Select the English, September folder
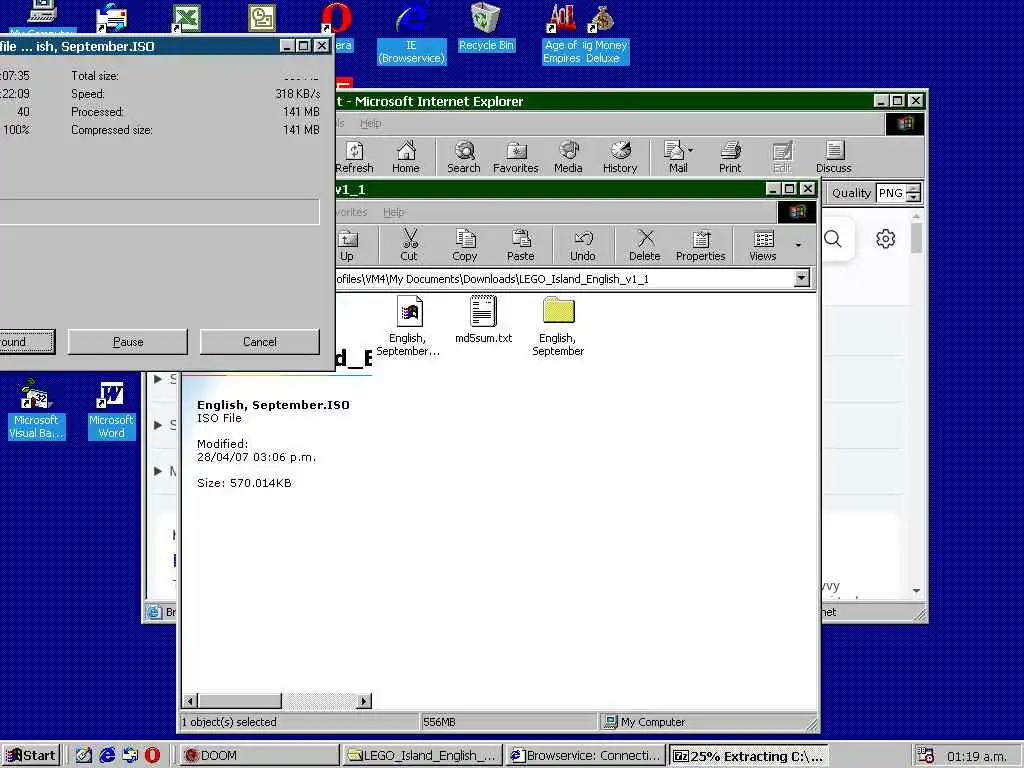The height and width of the screenshot is (768, 1024). [x=558, y=326]
